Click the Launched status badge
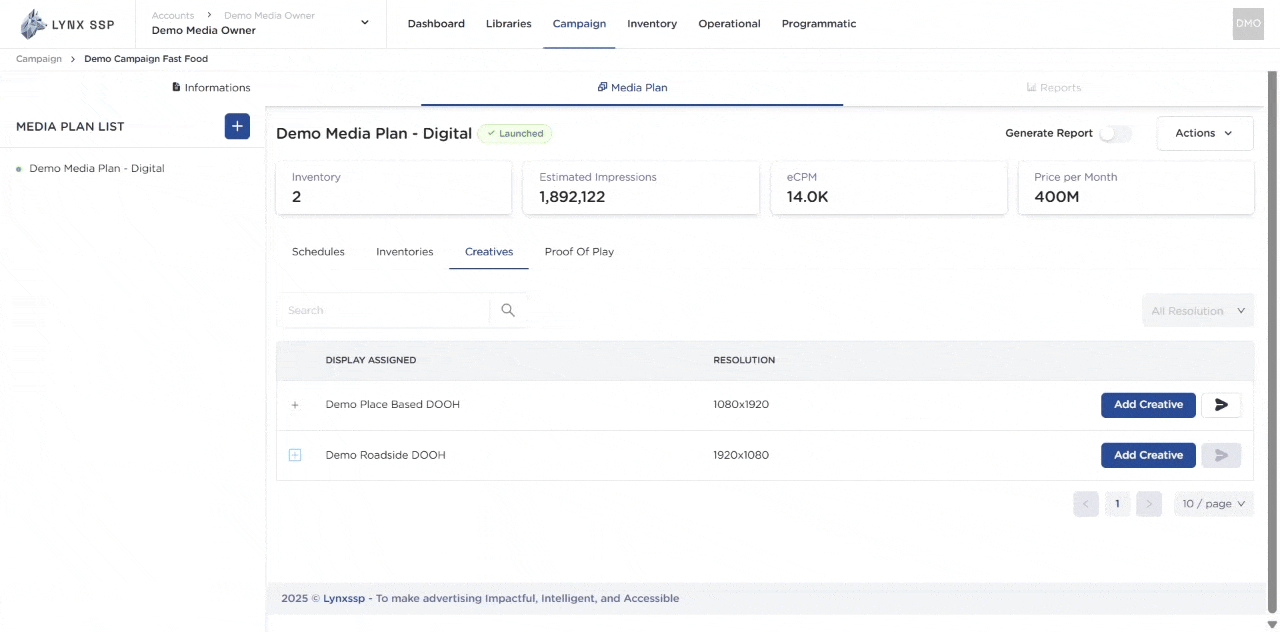The height and width of the screenshot is (632, 1280). pos(514,134)
